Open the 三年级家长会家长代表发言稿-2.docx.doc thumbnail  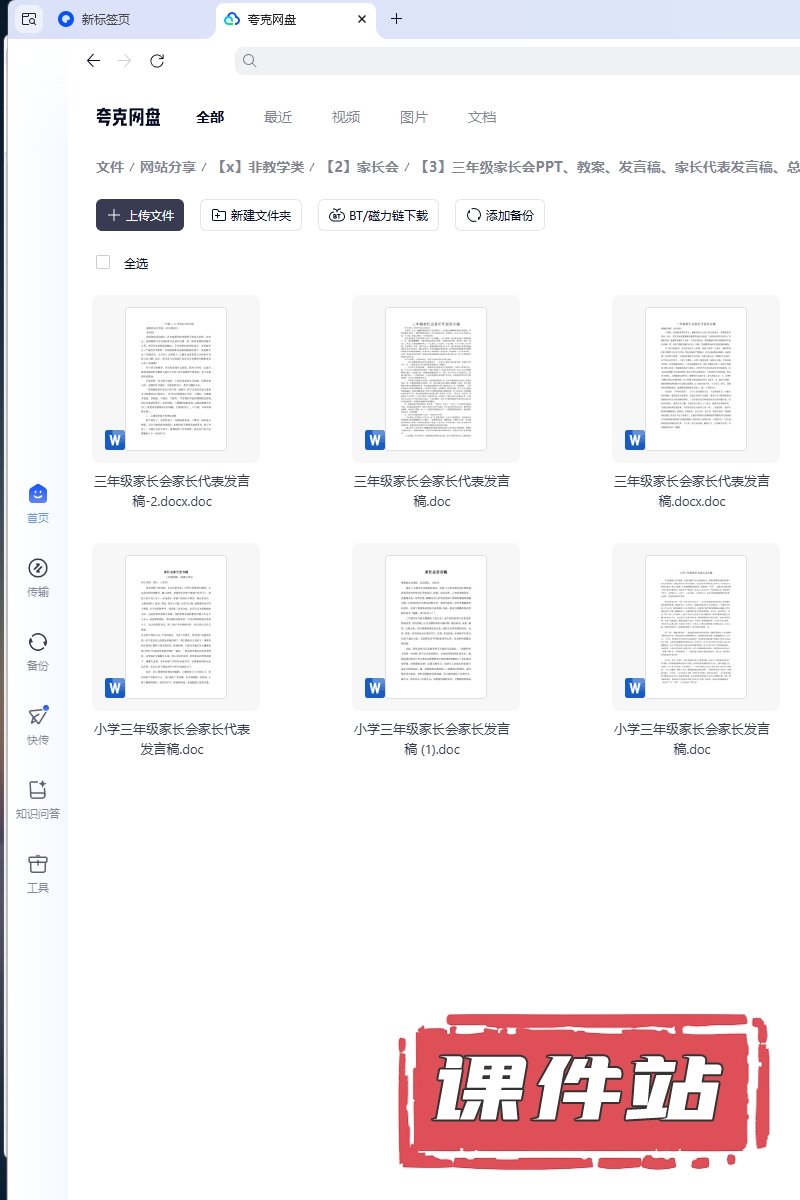click(x=176, y=379)
